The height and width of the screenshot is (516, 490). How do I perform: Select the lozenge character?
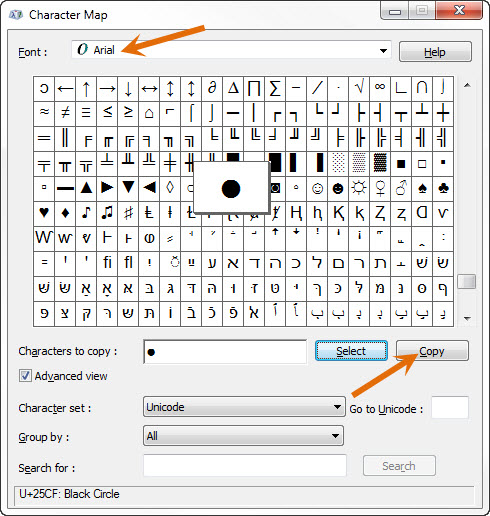tap(170, 189)
